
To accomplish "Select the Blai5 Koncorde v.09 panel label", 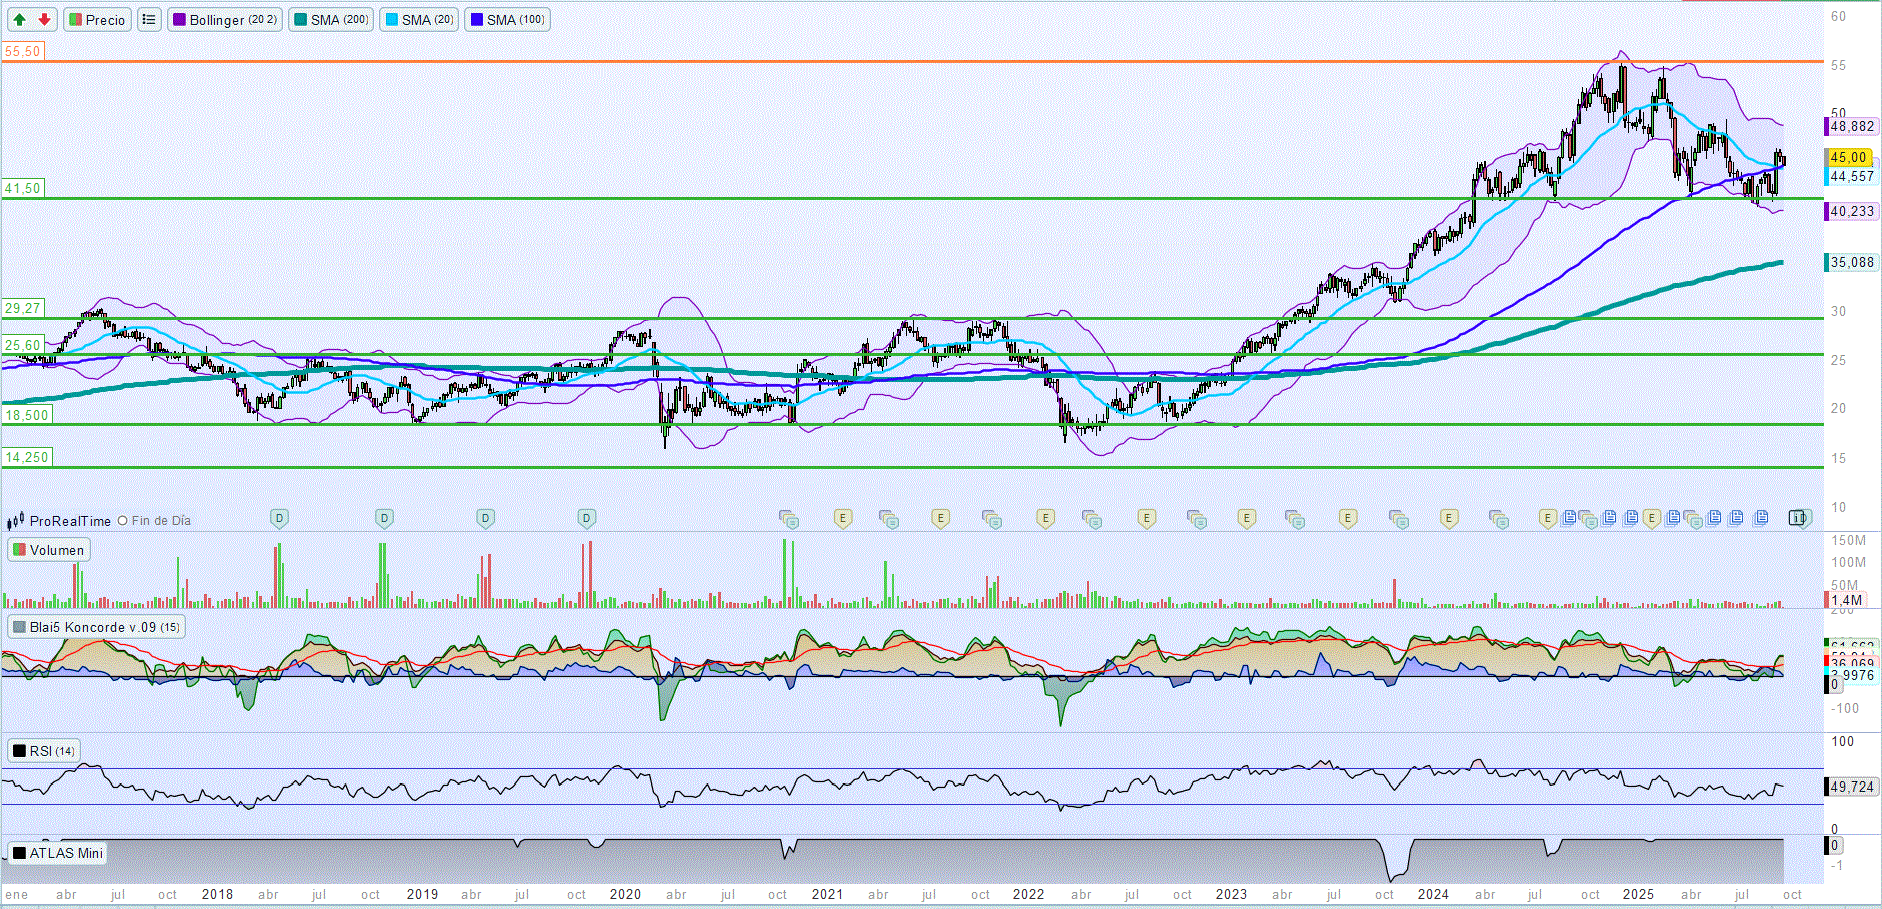I will 96,627.
